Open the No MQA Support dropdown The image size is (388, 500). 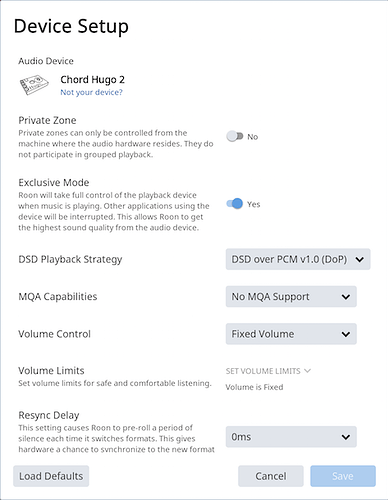[291, 297]
